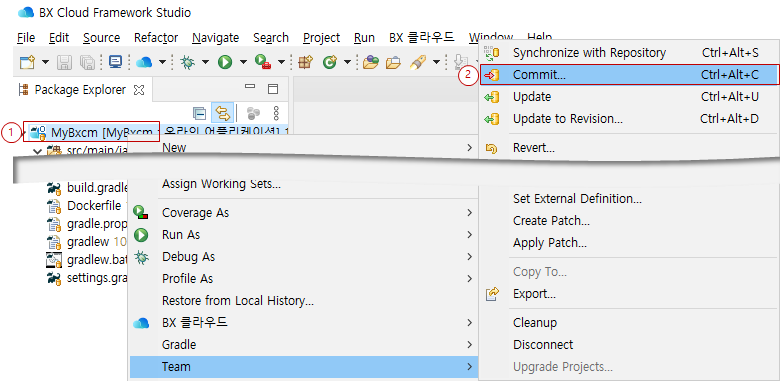The height and width of the screenshot is (381, 780).
Task: Toggle Link with Editor in Package Explorer
Action: pos(223,113)
